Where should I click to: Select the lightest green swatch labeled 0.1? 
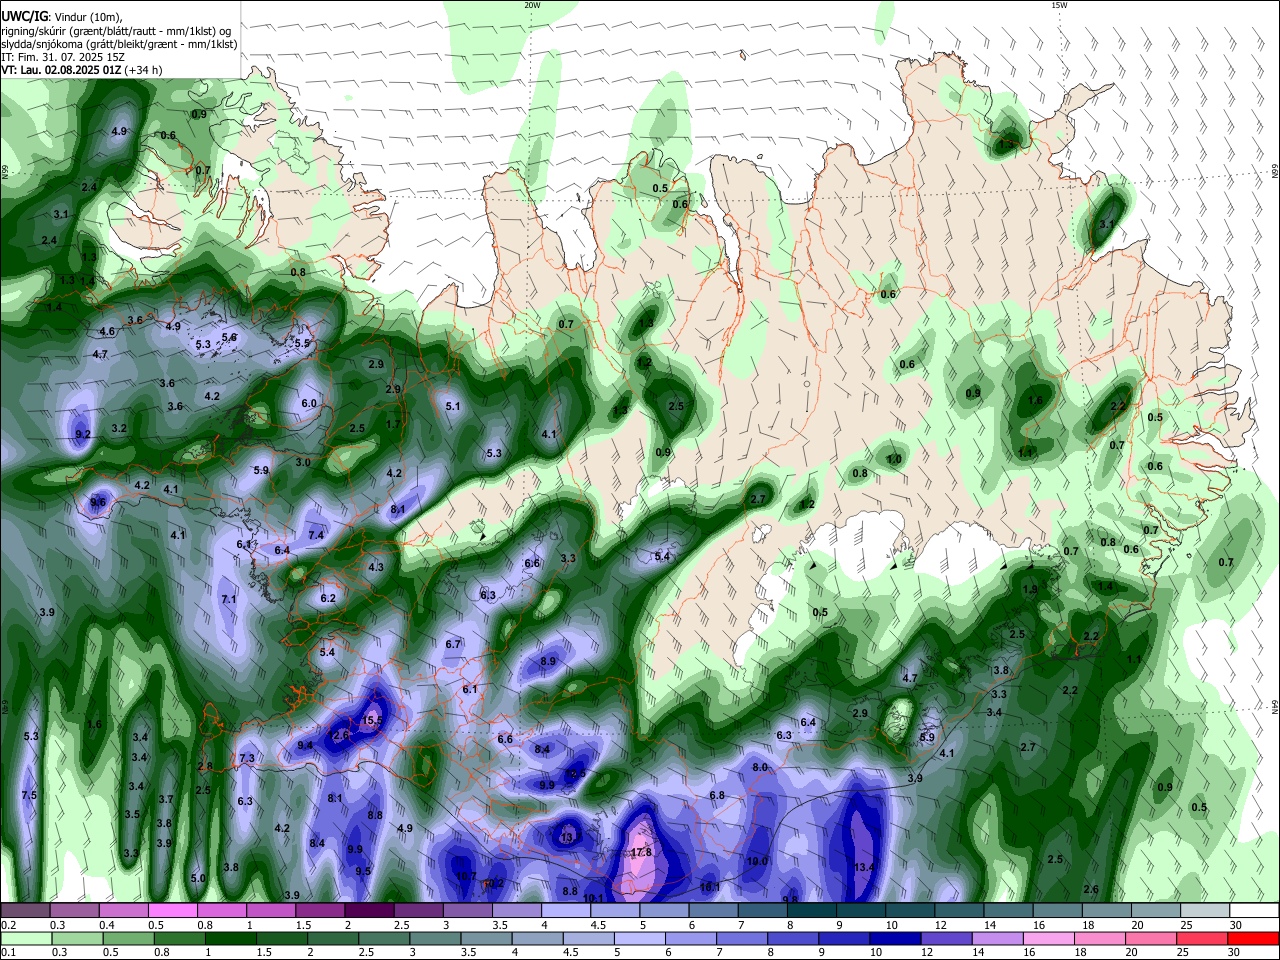pyautogui.click(x=25, y=938)
